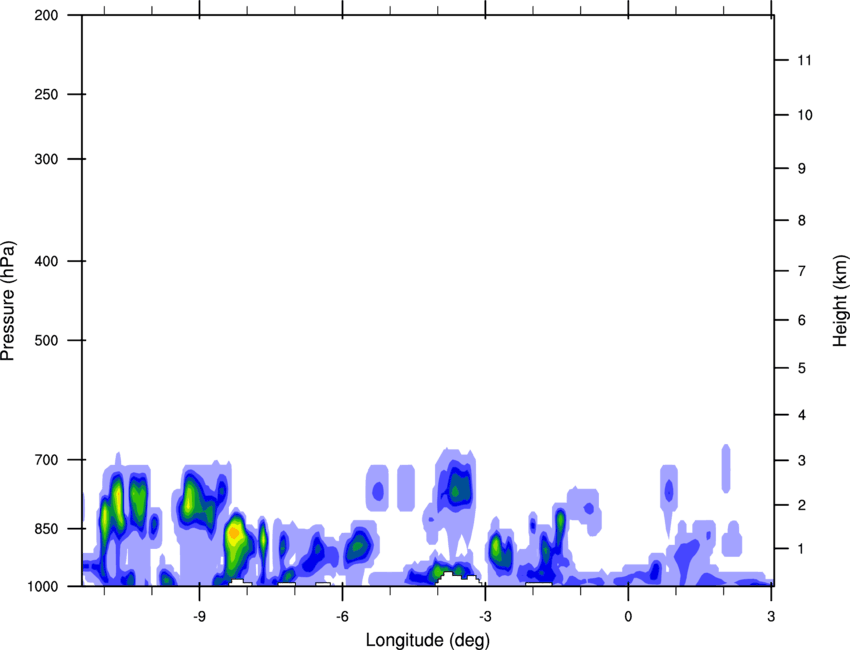This screenshot has height=650, width=850.
Task: Click the -3 longitude tick label
Action: tap(485, 616)
